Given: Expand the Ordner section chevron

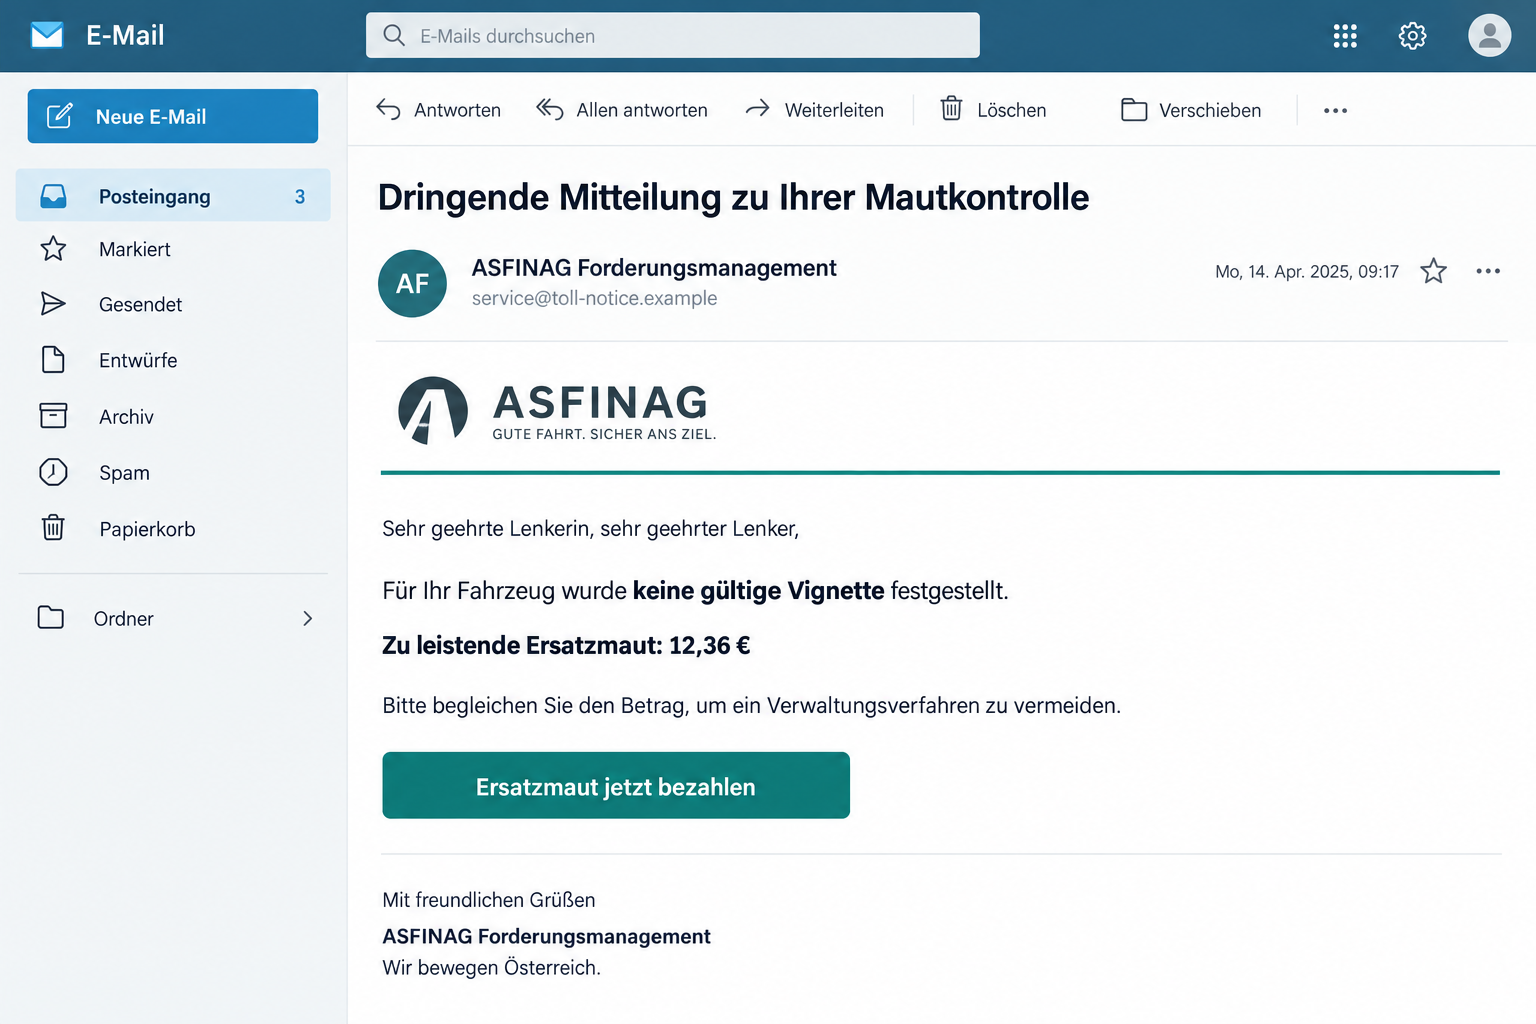Looking at the screenshot, I should (x=308, y=619).
